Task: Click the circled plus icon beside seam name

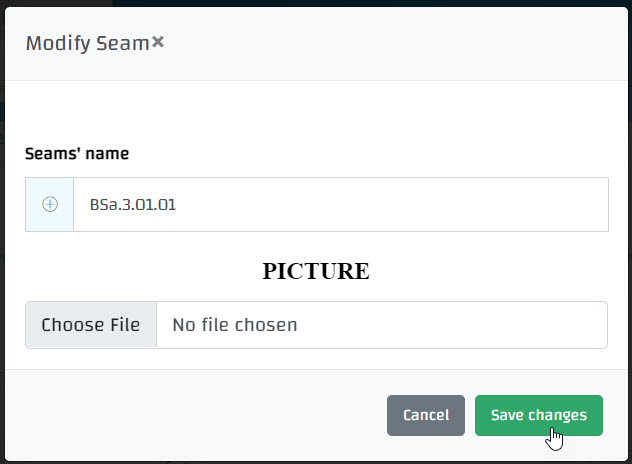Action: (x=50, y=204)
